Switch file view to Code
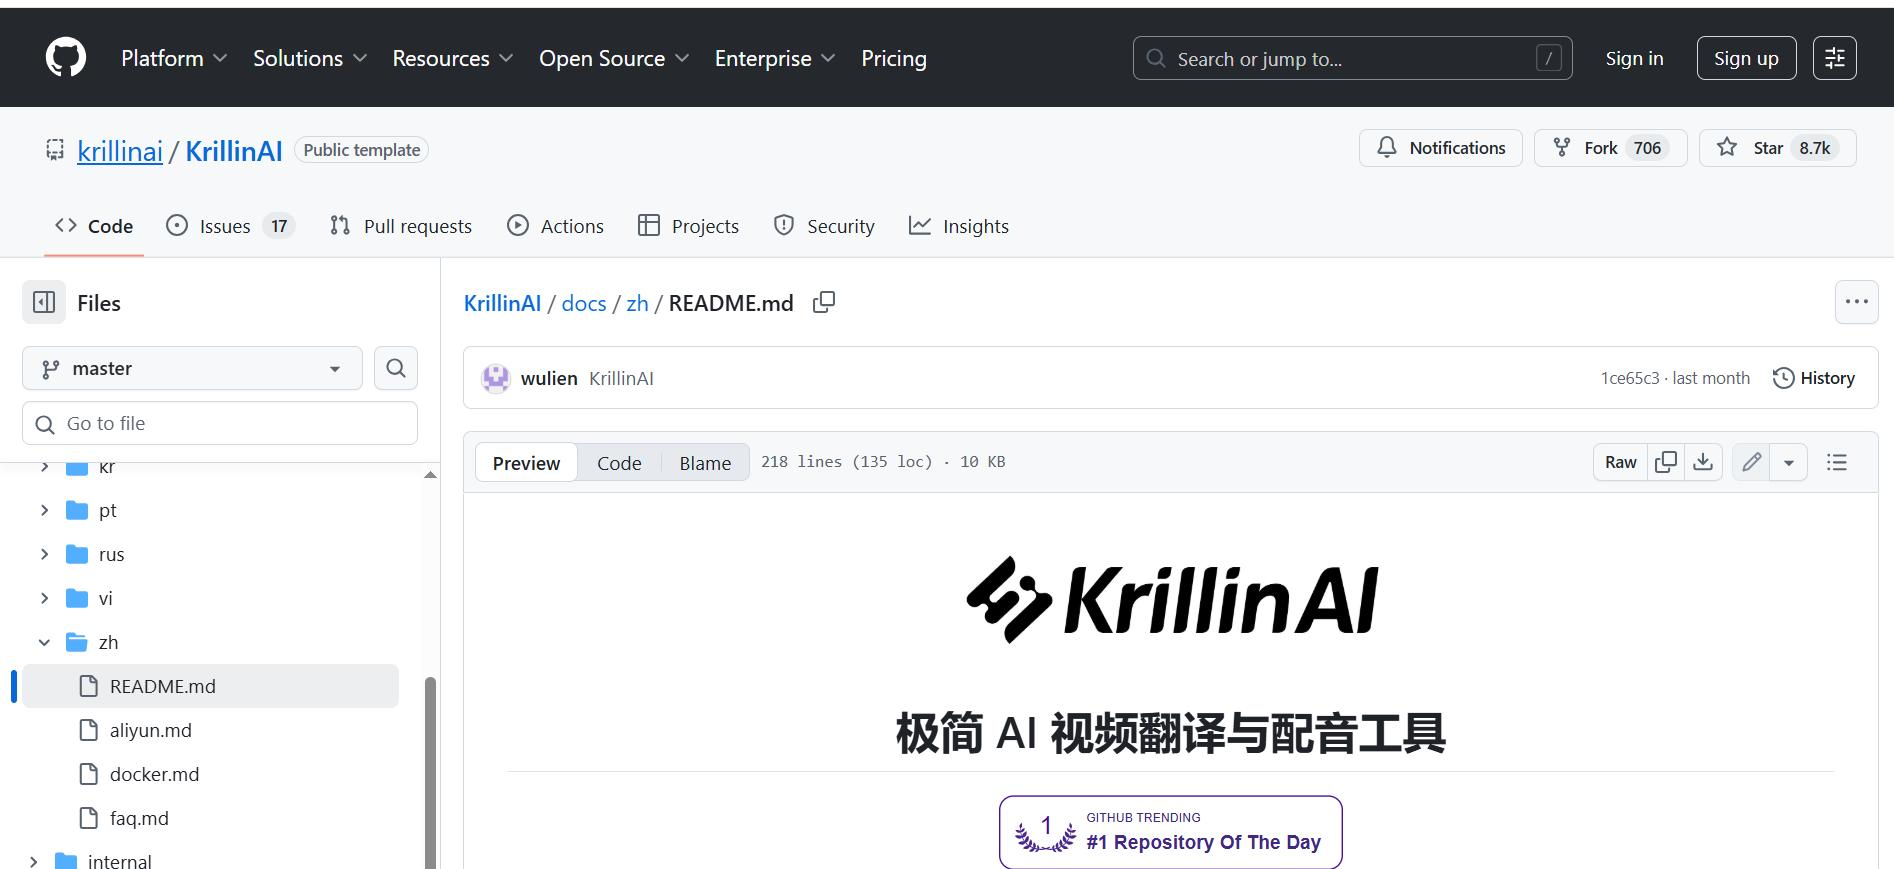Viewport: 1894px width, 869px height. [619, 462]
